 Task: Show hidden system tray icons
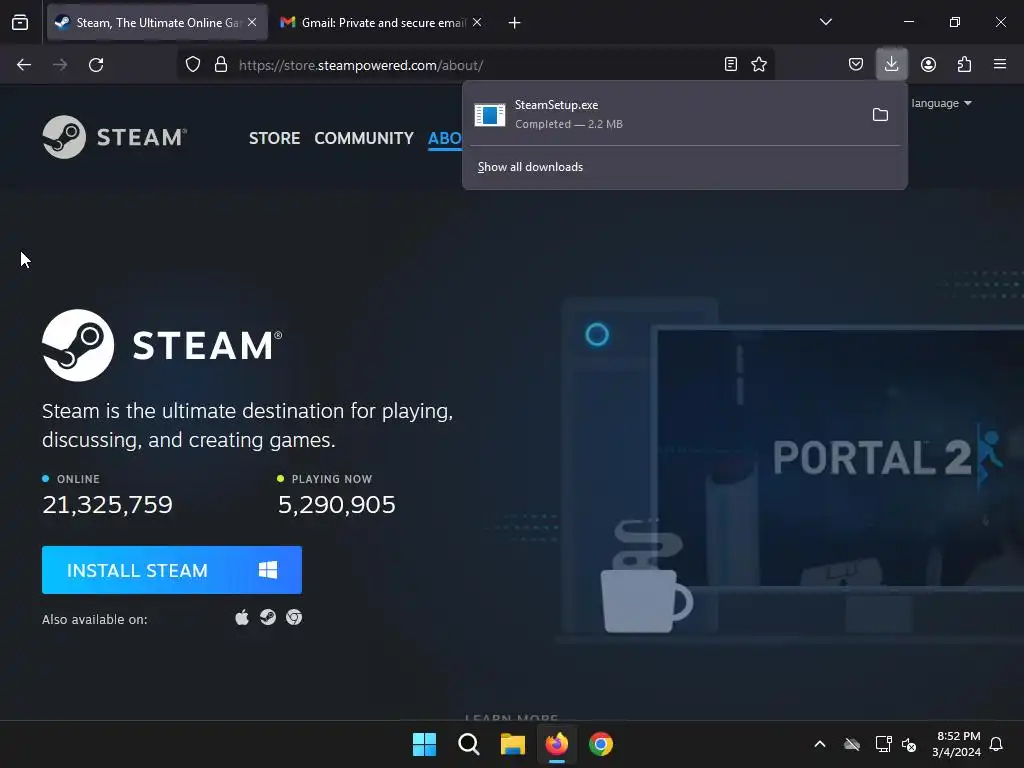pyautogui.click(x=820, y=744)
